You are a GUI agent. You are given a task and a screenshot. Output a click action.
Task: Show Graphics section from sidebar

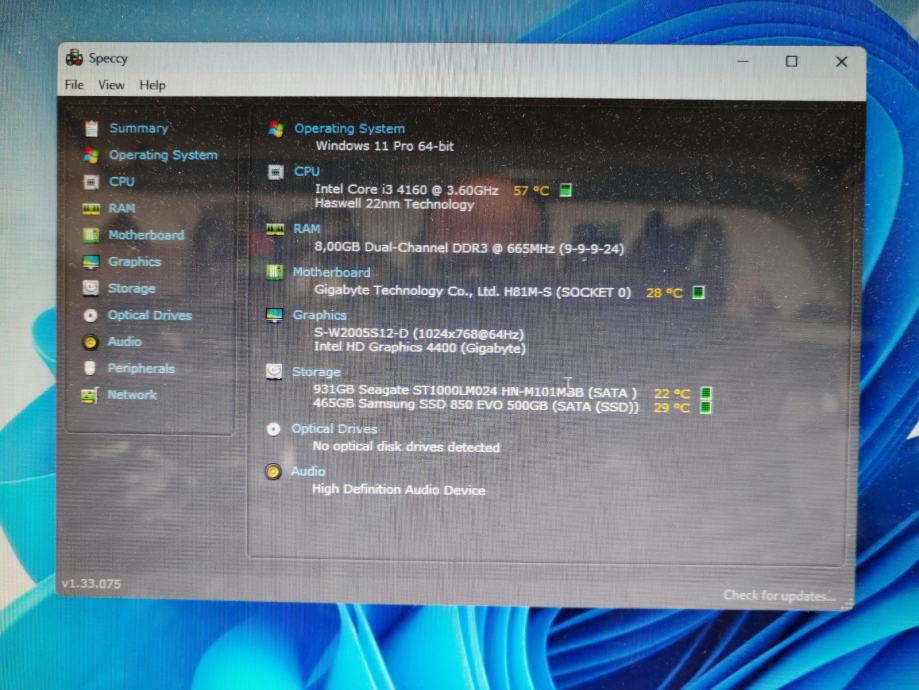[x=134, y=262]
